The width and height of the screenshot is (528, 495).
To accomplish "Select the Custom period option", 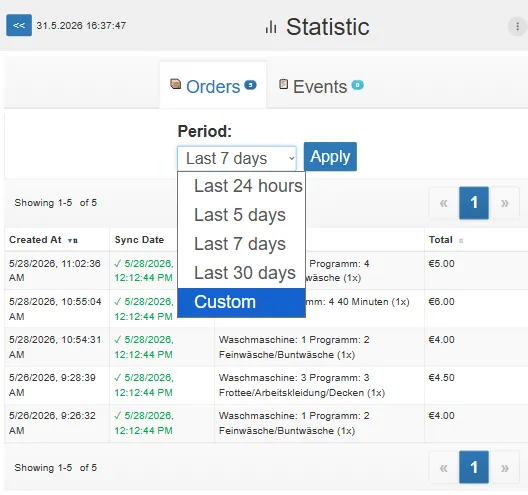I will tap(241, 302).
